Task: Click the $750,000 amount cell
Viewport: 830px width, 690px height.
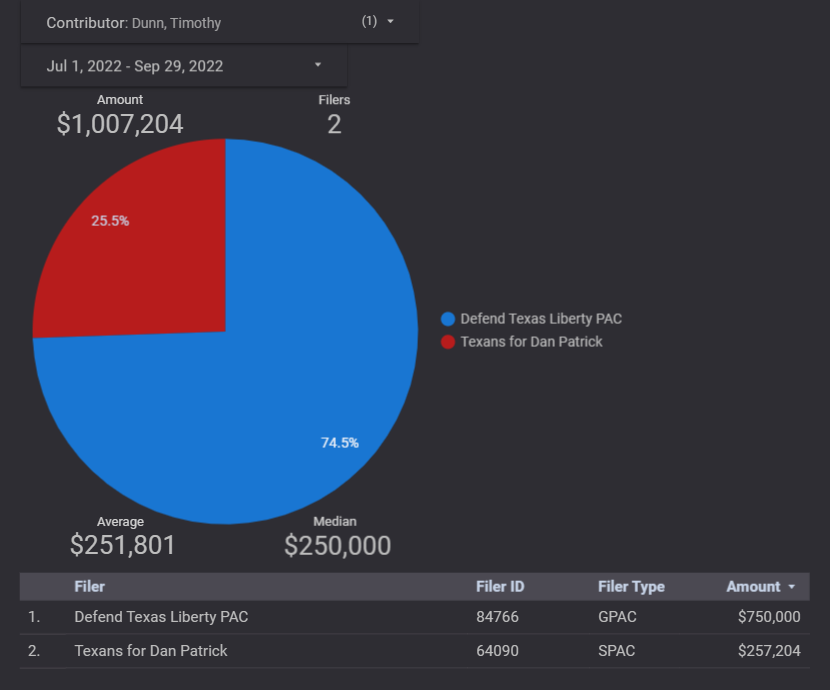Action: click(x=769, y=617)
